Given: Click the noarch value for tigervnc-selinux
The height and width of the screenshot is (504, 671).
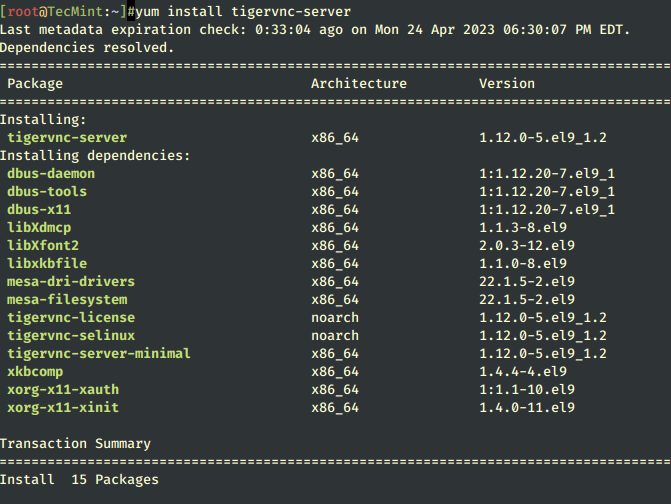Looking at the screenshot, I should pos(335,335).
